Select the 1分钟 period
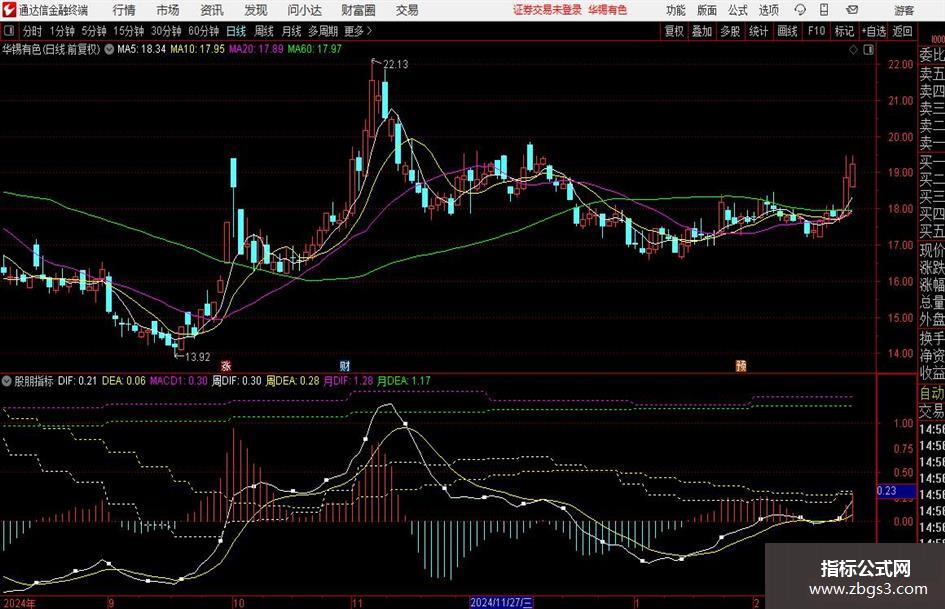Image resolution: width=945 pixels, height=609 pixels. 61,31
